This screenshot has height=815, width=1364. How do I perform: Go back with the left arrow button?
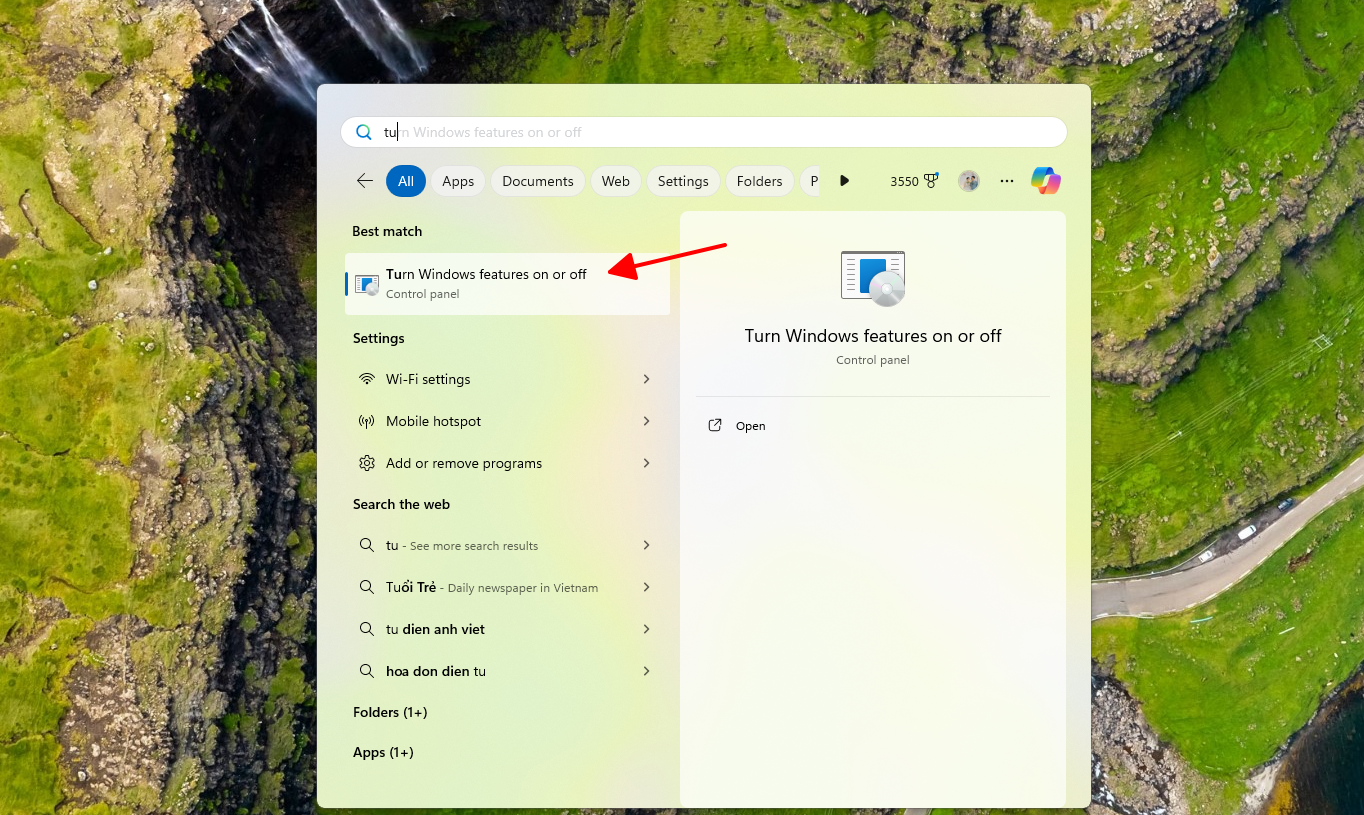365,181
